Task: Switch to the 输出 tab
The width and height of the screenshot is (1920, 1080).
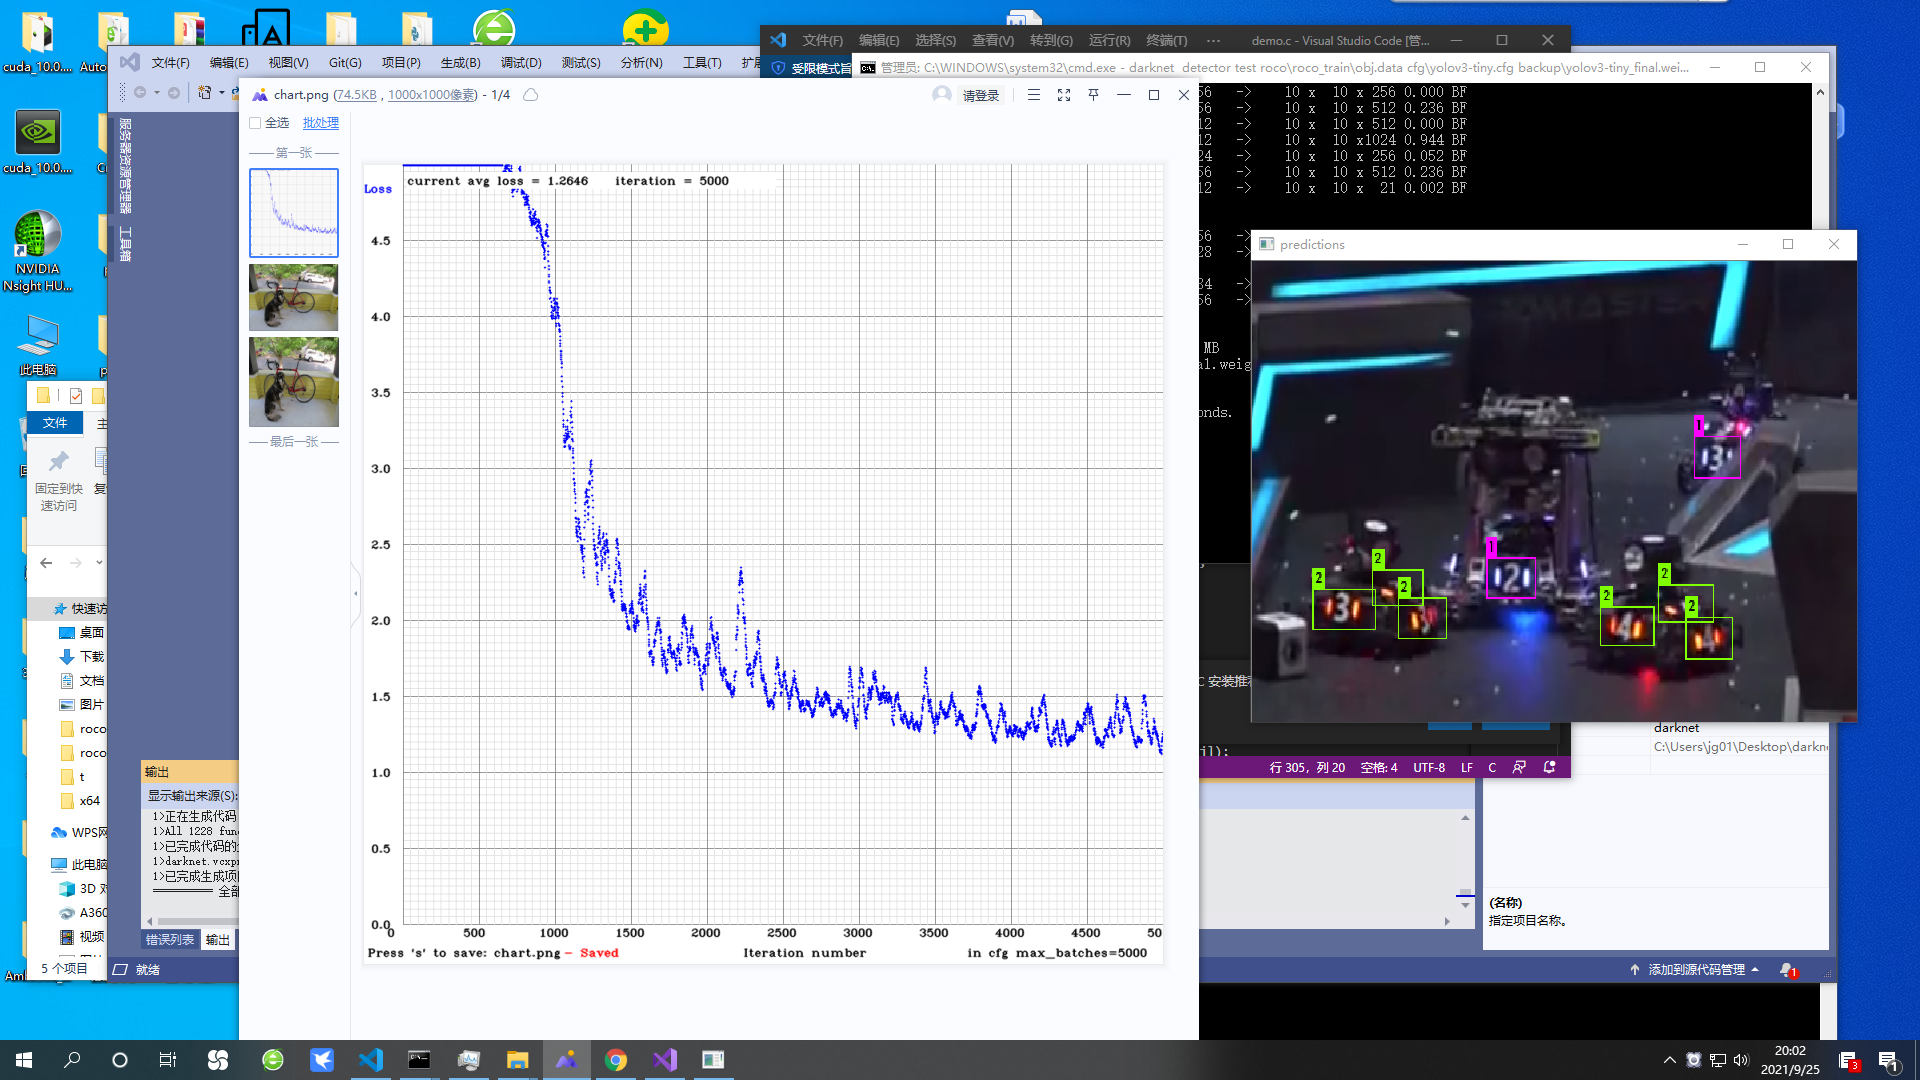Action: [218, 940]
